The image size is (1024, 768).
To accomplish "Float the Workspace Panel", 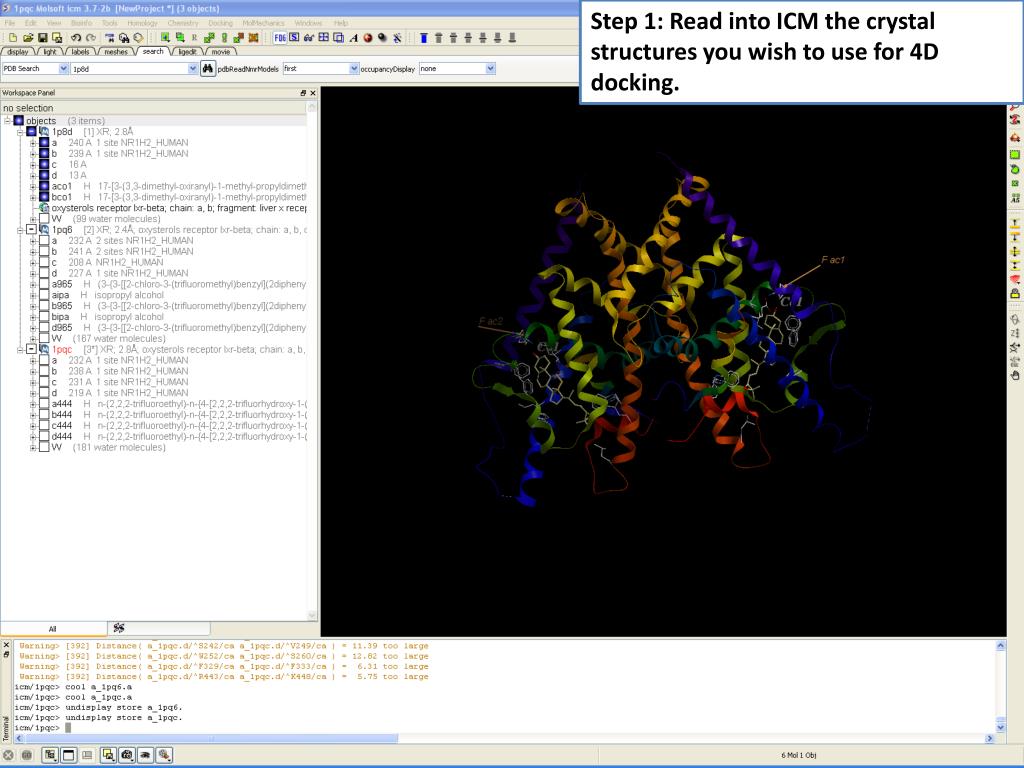I will [303, 93].
